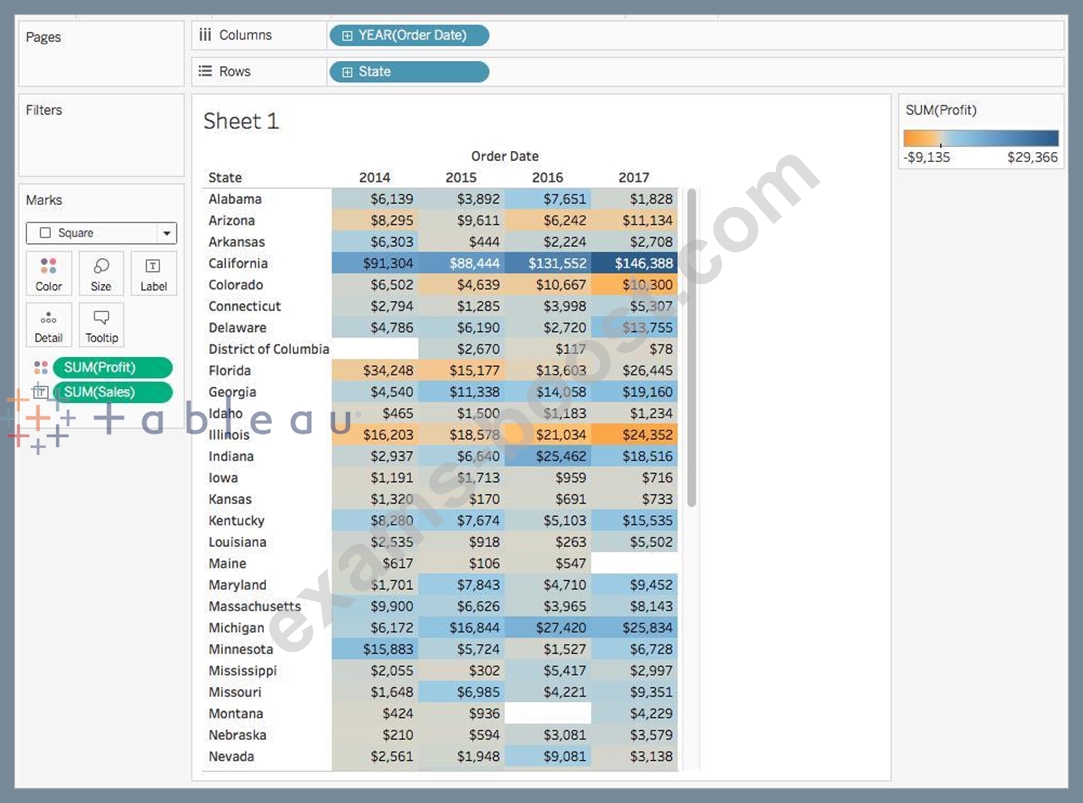Open the Tooltip marks card

point(101,325)
